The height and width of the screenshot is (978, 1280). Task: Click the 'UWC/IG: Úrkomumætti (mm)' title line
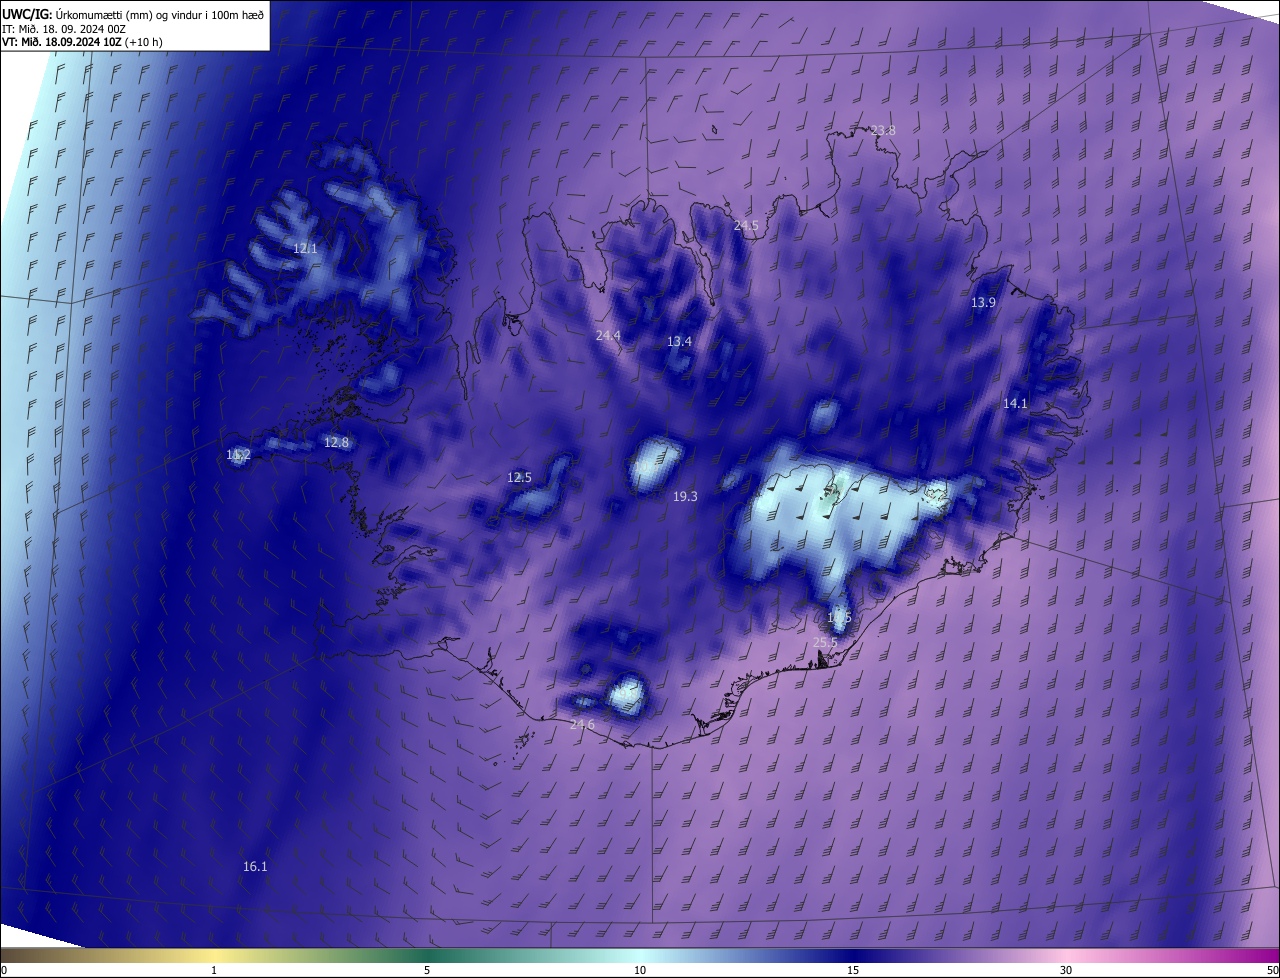[x=134, y=13]
